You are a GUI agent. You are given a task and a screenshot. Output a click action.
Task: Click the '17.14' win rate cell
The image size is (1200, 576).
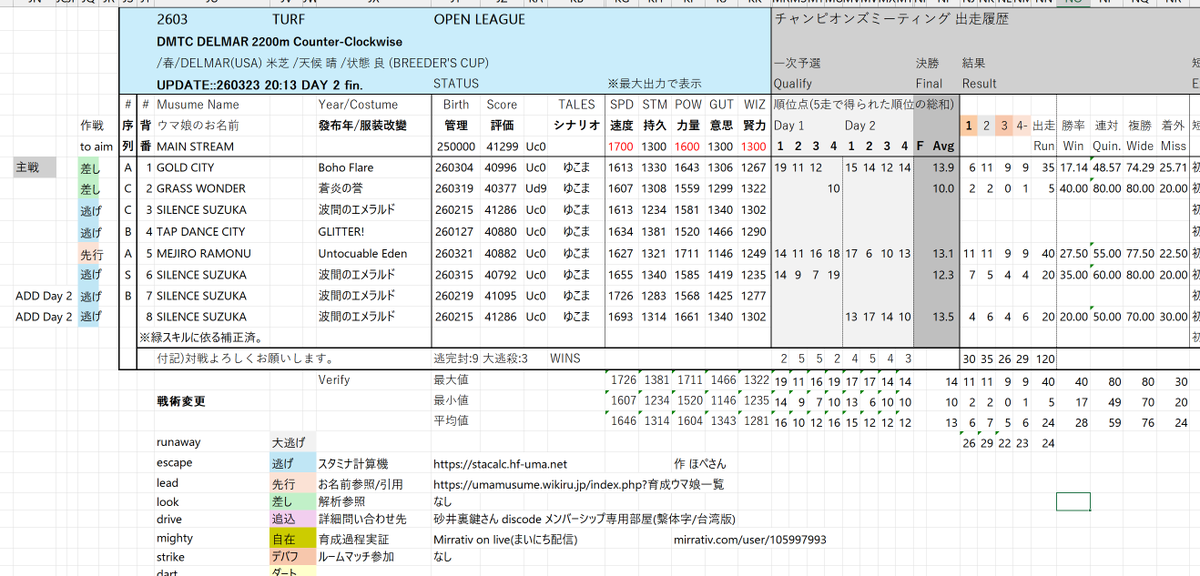click(1074, 168)
